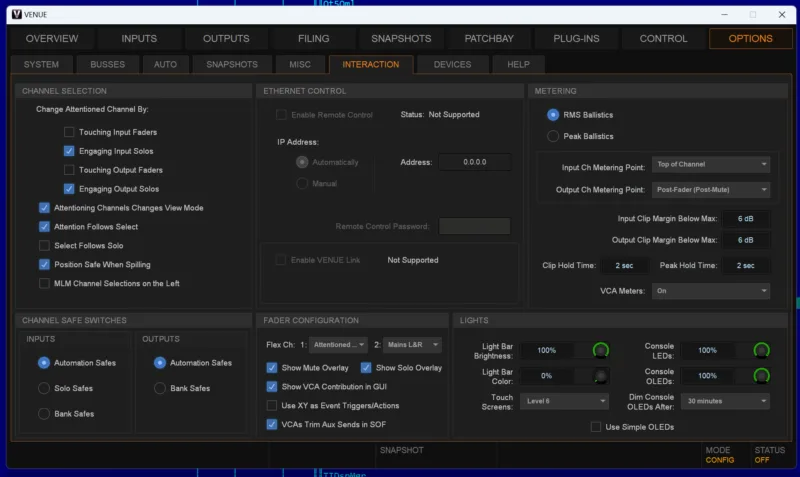Enable Touching Output Faders checkbox
The image size is (800, 477).
(69, 170)
